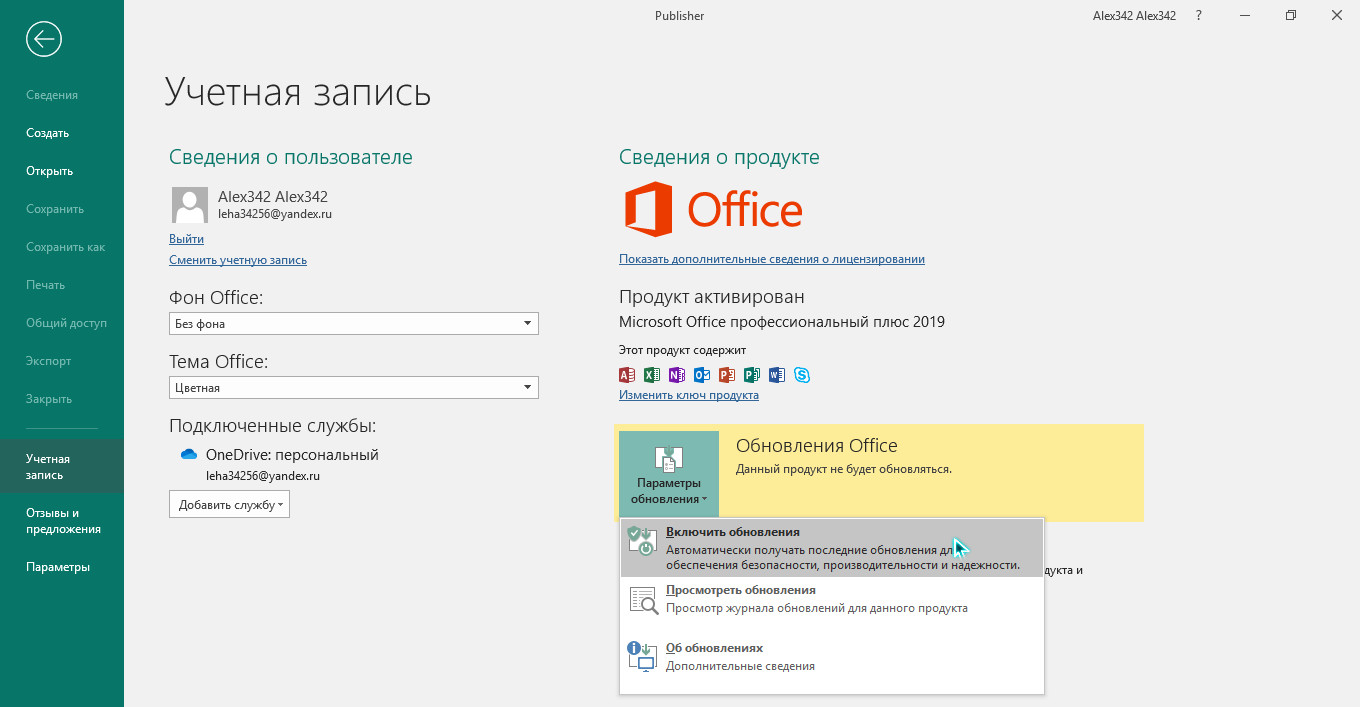This screenshot has height=707, width=1360.
Task: Click the Word product icon
Action: click(777, 375)
